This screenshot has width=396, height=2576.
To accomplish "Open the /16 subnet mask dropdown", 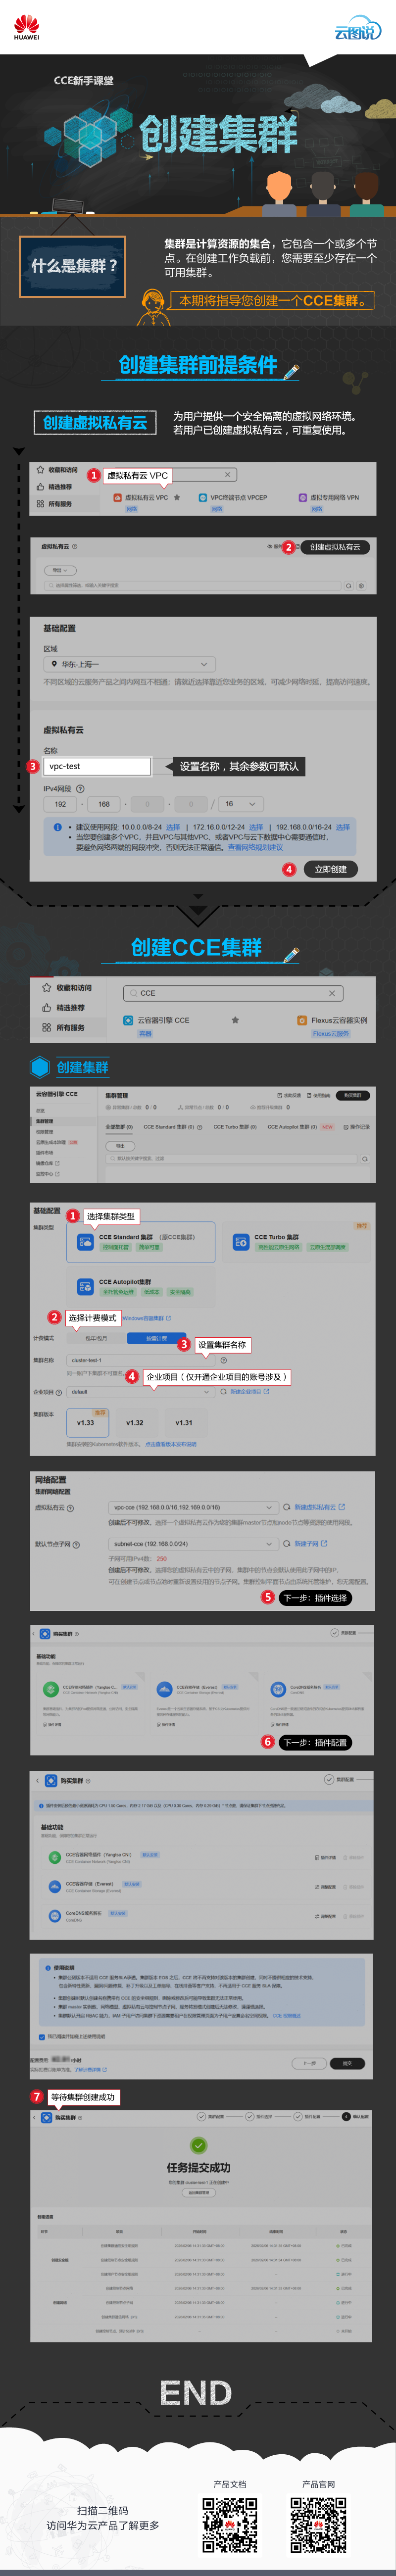I will pos(241,804).
